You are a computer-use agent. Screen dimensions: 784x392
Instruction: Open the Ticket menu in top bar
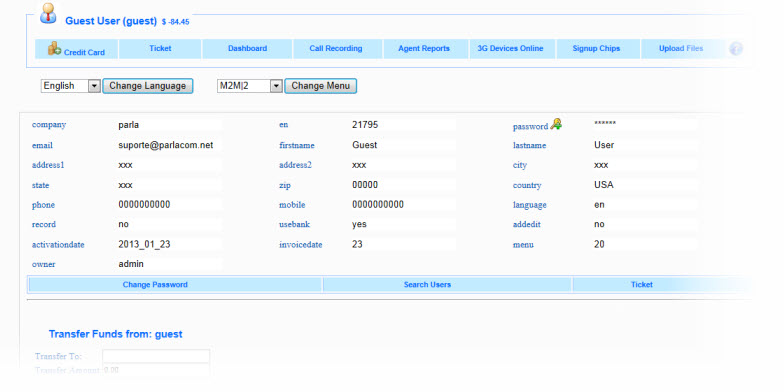[160, 48]
